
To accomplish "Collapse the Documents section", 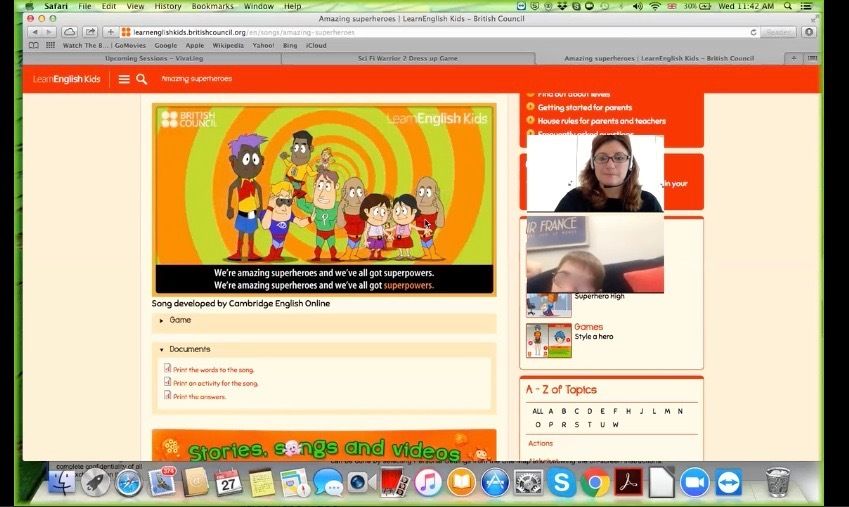I will tap(324, 349).
